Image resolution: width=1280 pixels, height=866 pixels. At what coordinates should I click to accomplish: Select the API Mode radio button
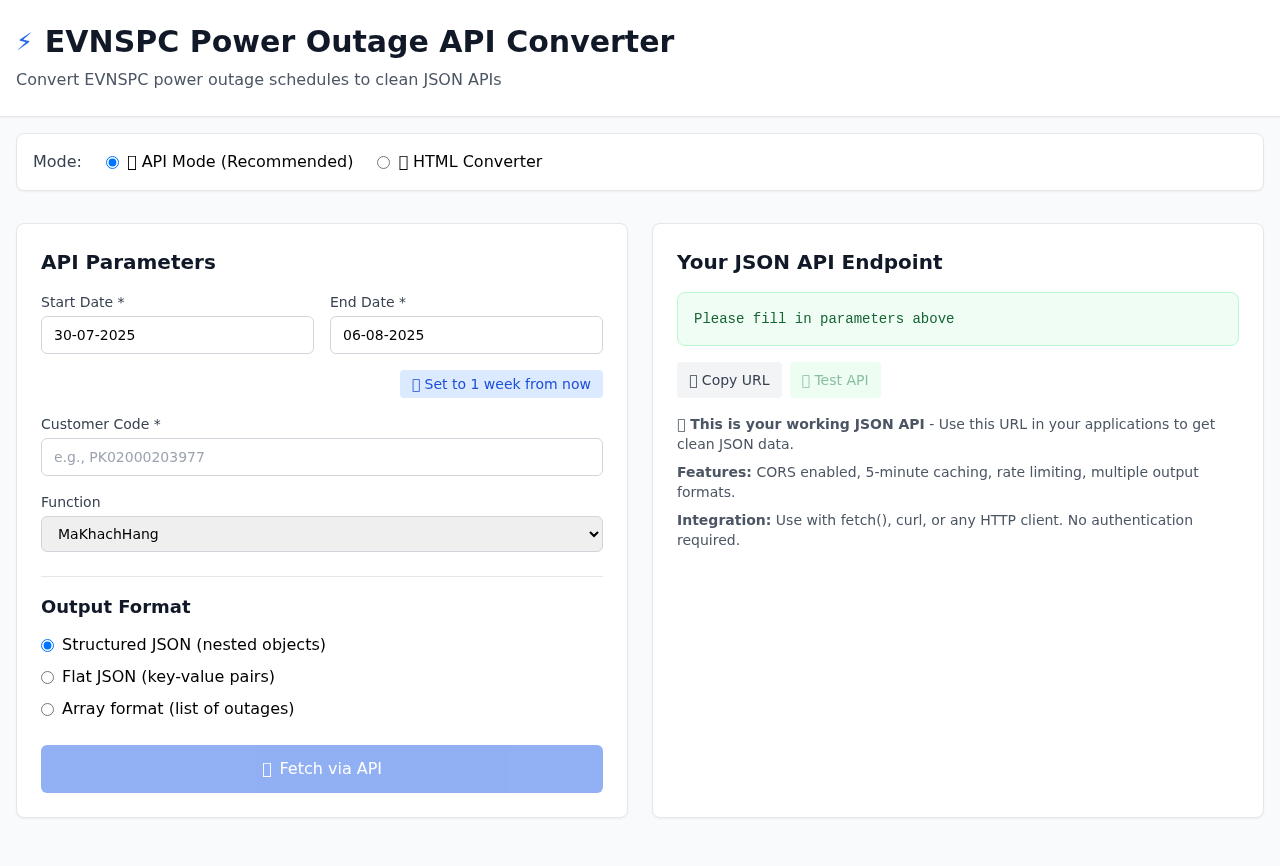pyautogui.click(x=112, y=161)
